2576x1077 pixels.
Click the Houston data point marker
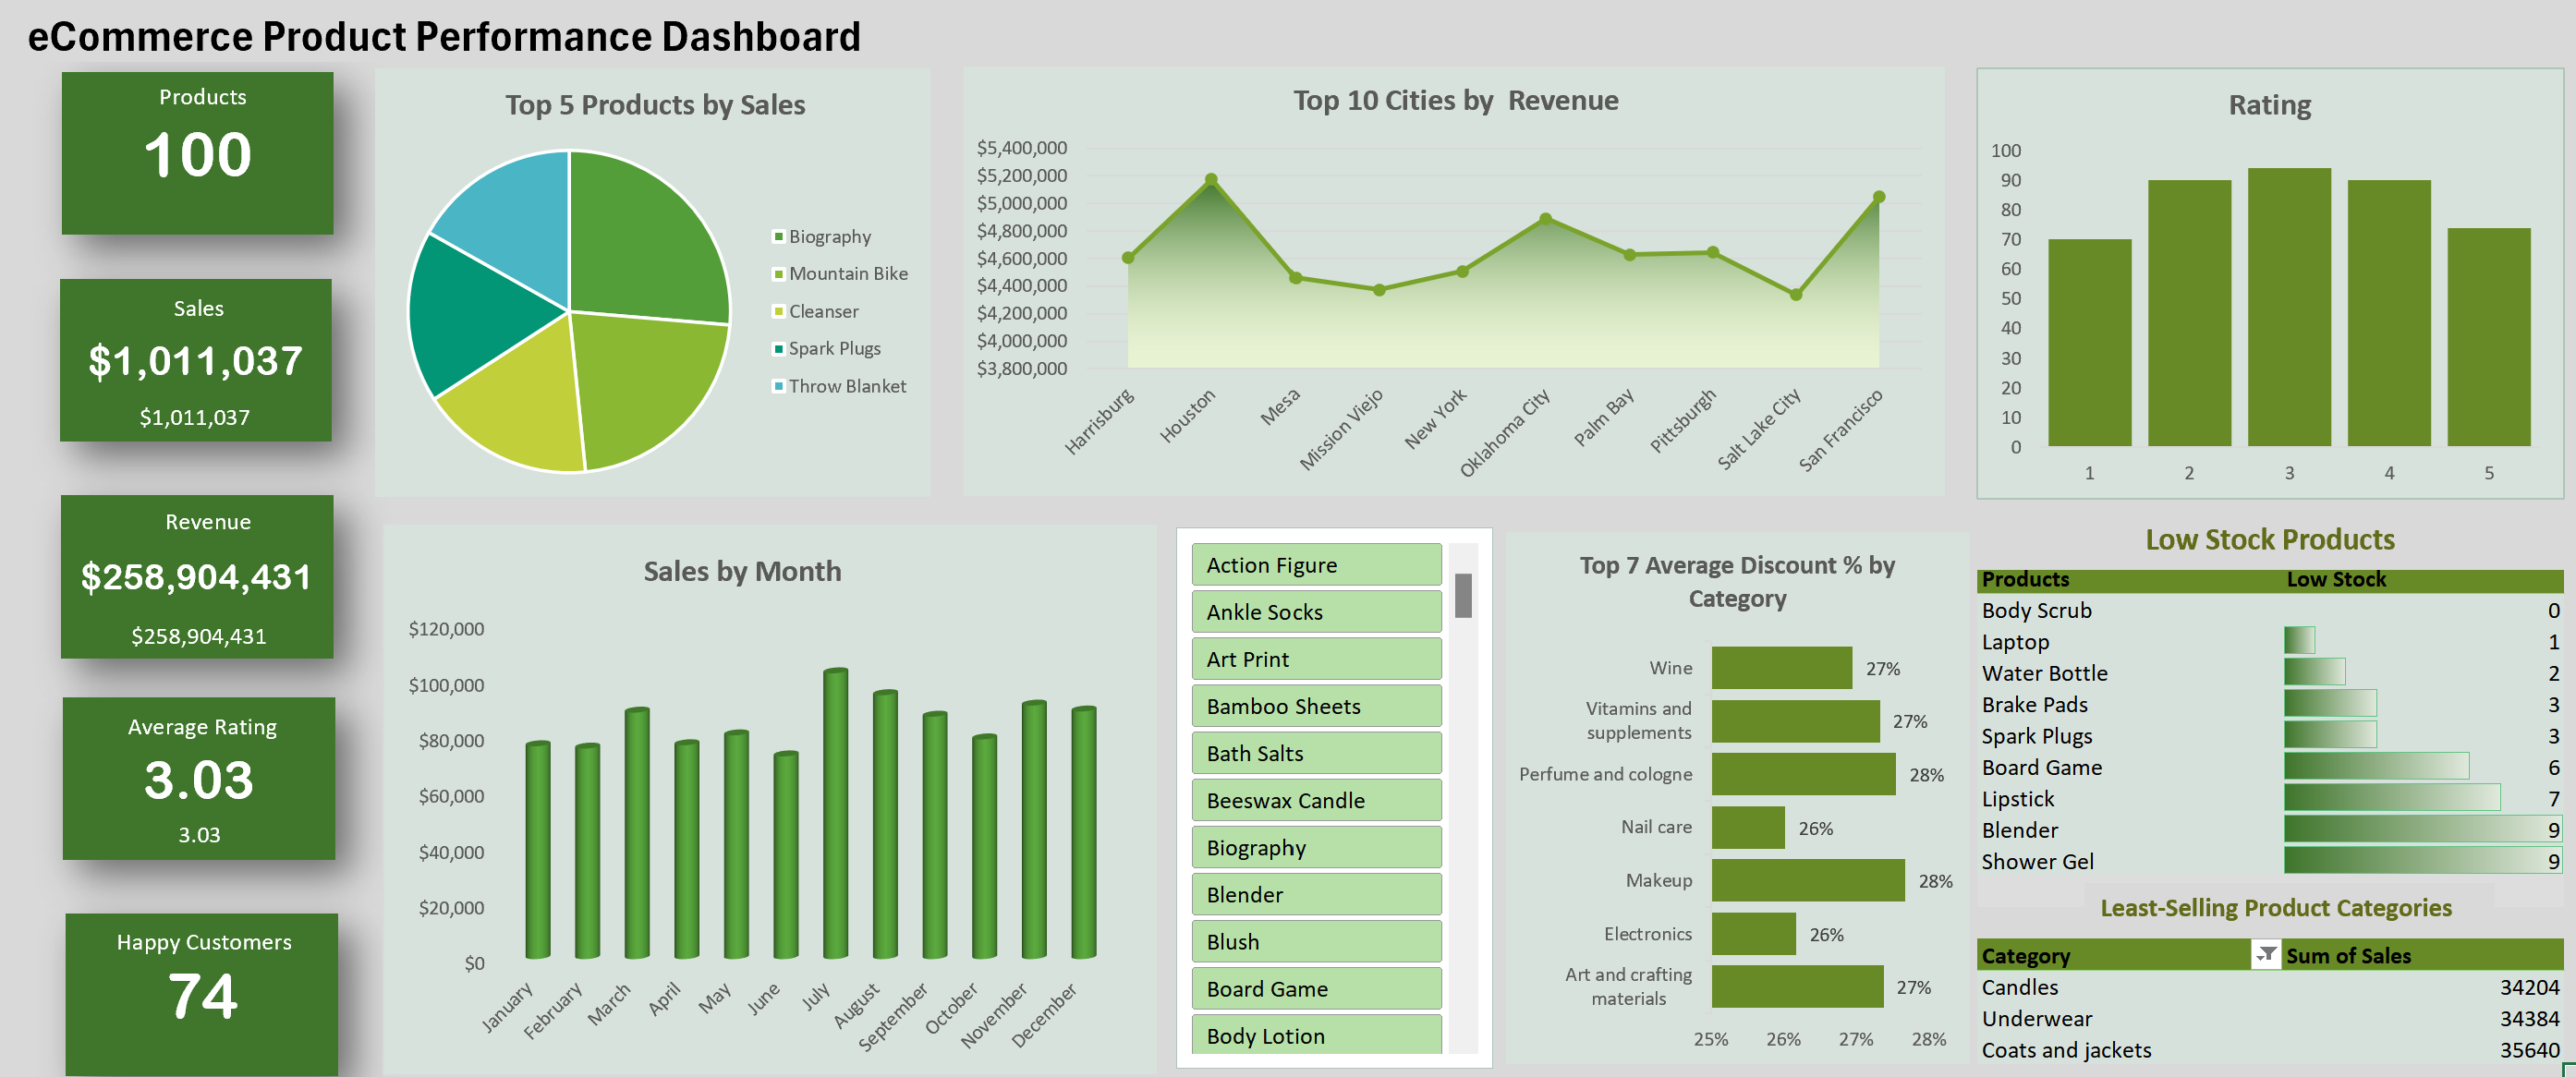(x=1211, y=180)
